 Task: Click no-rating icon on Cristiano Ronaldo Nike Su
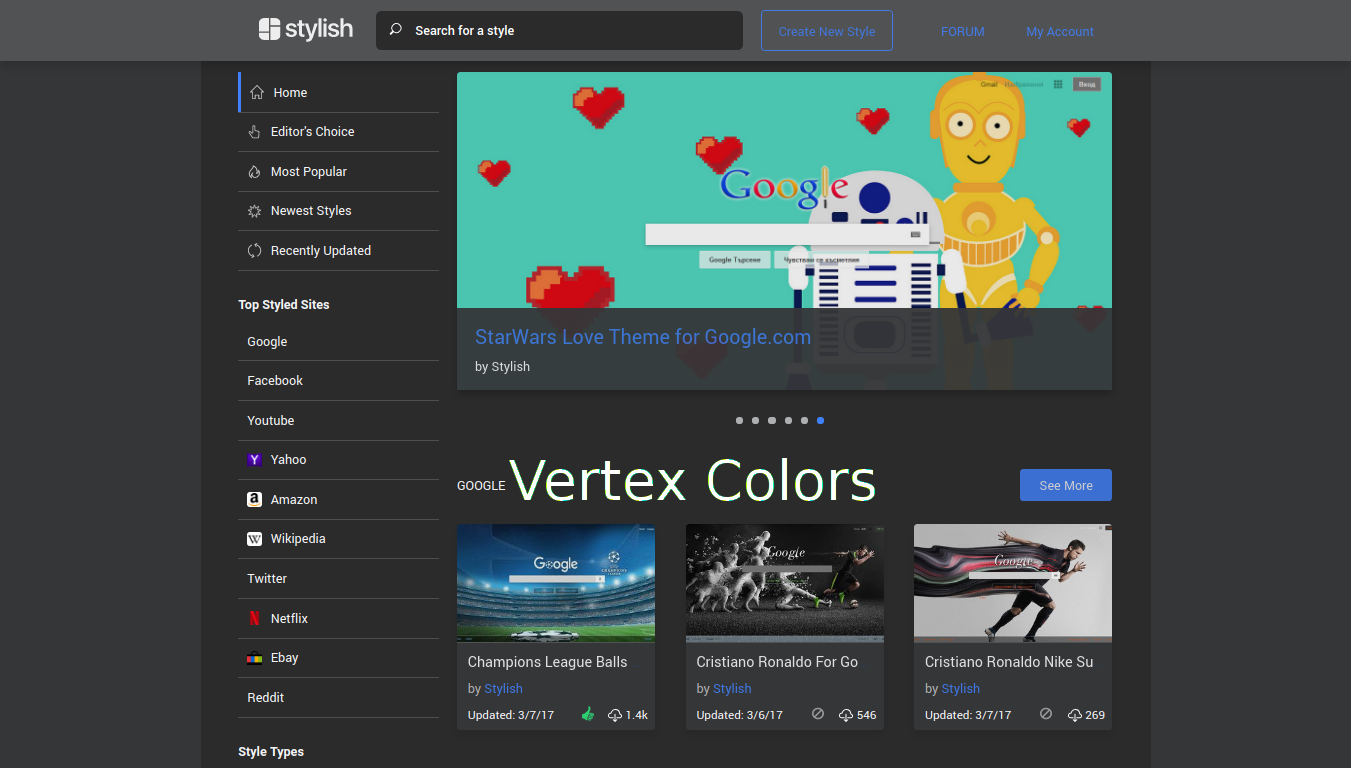(x=1046, y=714)
